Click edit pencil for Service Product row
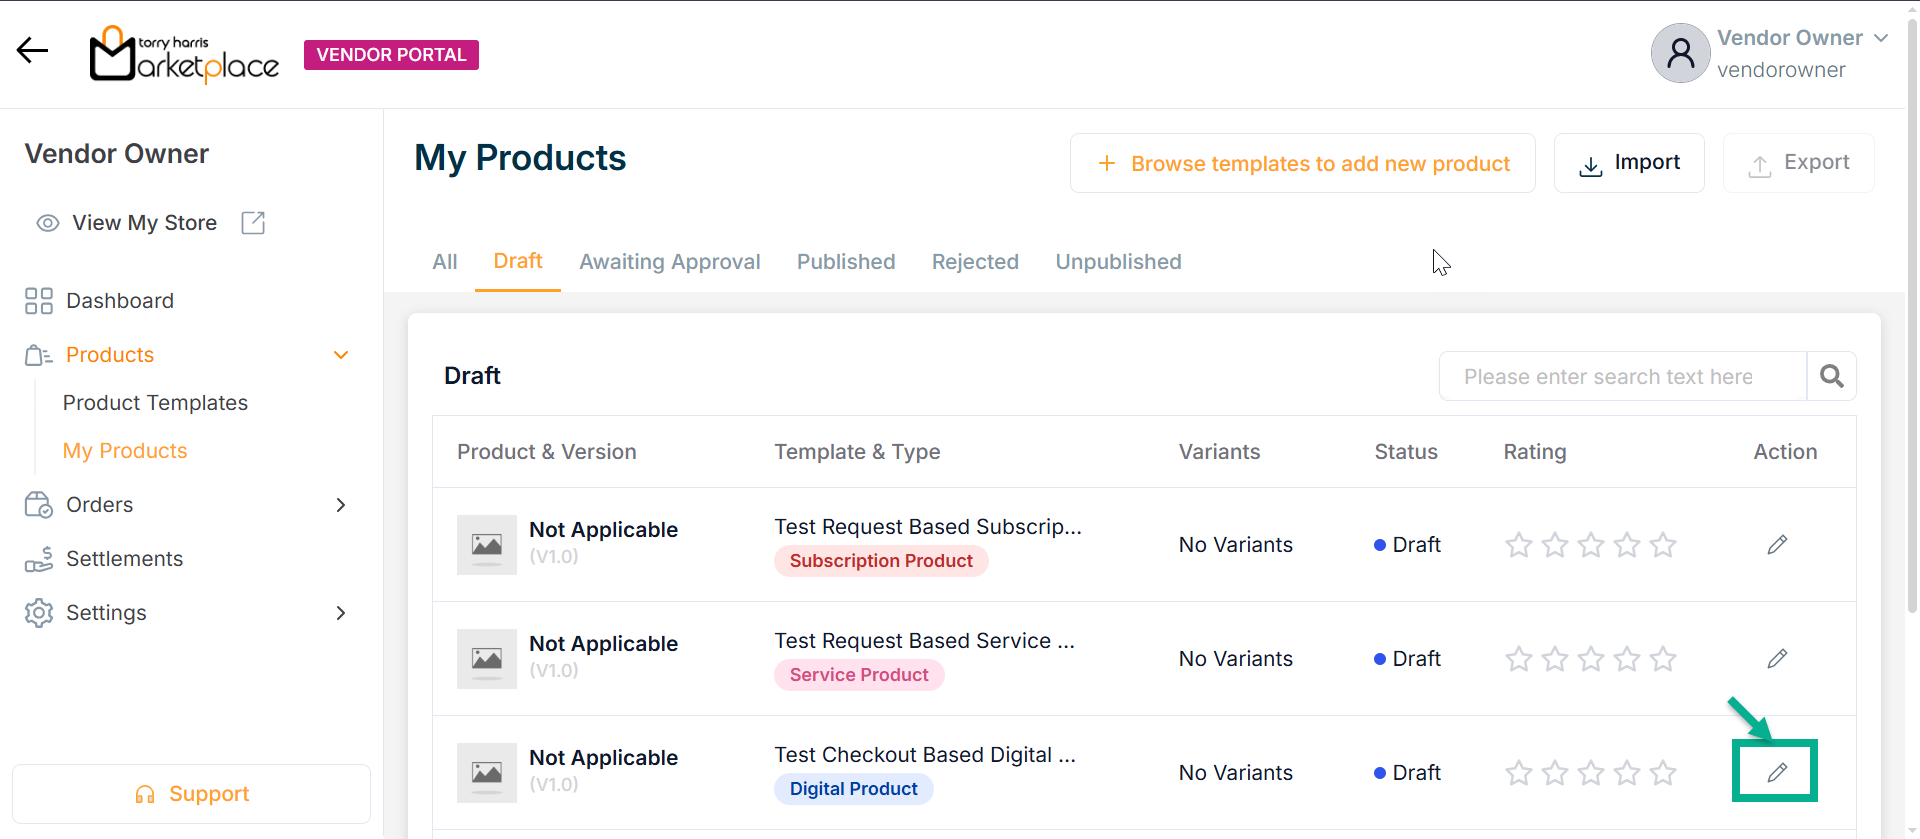Image resolution: width=1920 pixels, height=839 pixels. (x=1776, y=659)
